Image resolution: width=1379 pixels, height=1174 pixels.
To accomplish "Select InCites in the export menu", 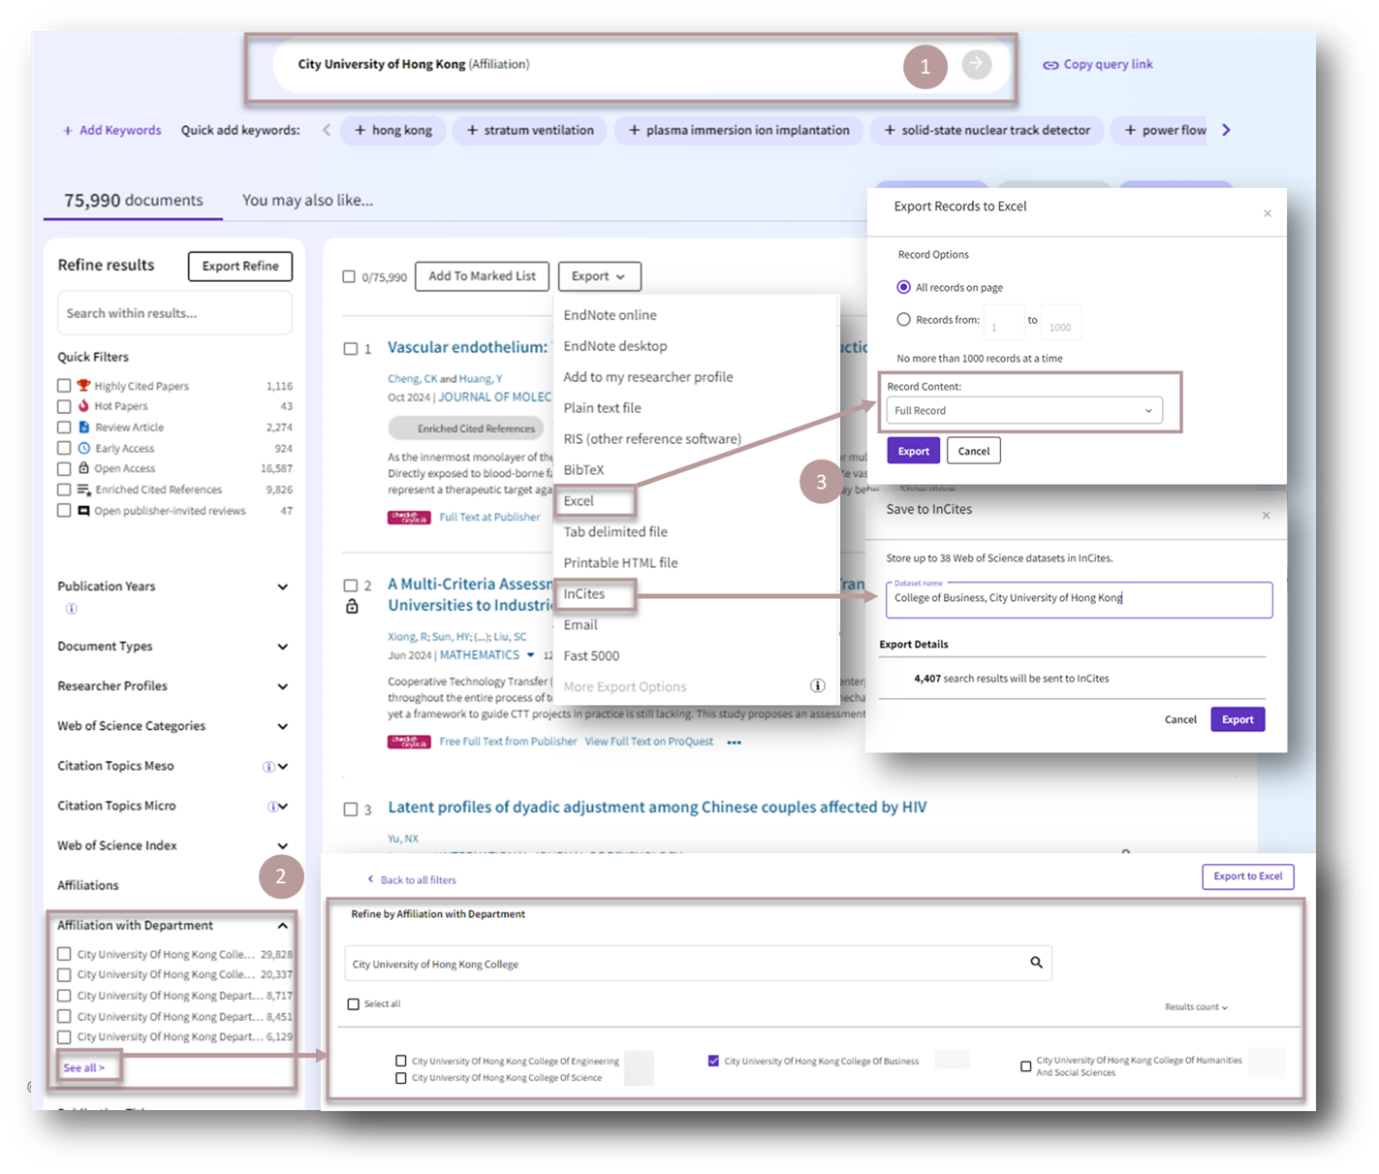I will pos(584,593).
